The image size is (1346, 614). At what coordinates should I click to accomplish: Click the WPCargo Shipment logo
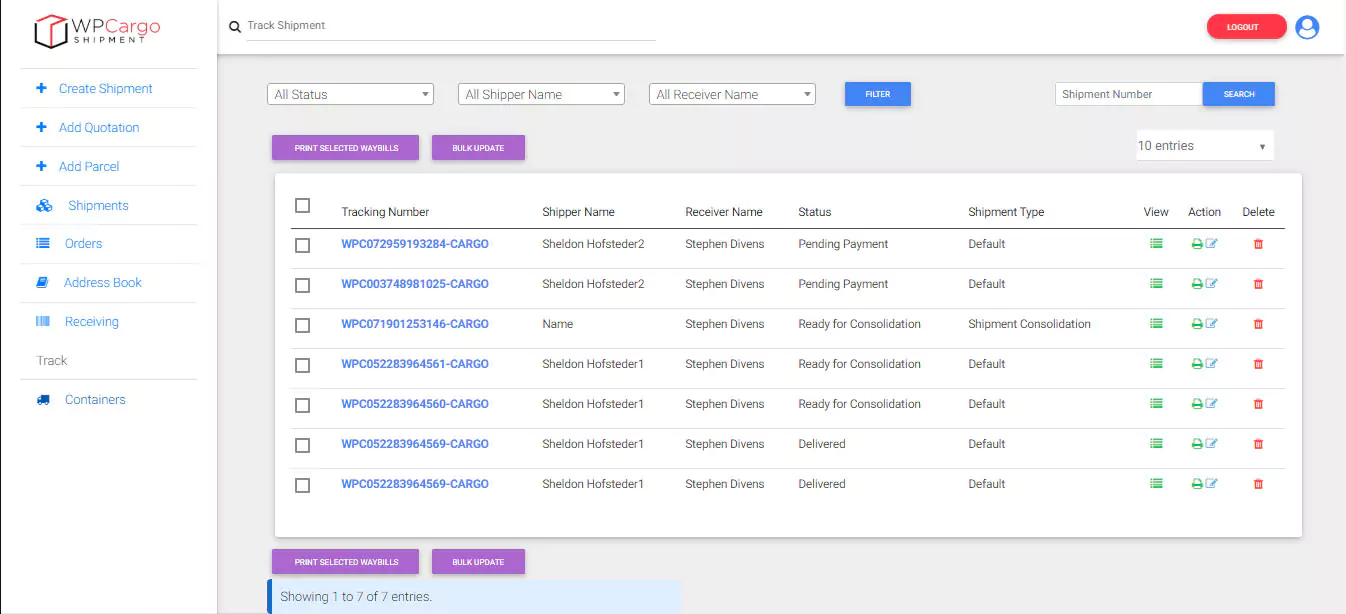click(x=97, y=30)
